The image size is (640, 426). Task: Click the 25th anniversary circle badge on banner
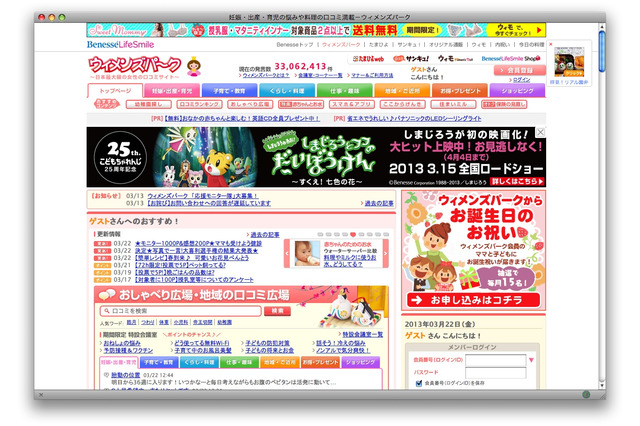tap(120, 157)
